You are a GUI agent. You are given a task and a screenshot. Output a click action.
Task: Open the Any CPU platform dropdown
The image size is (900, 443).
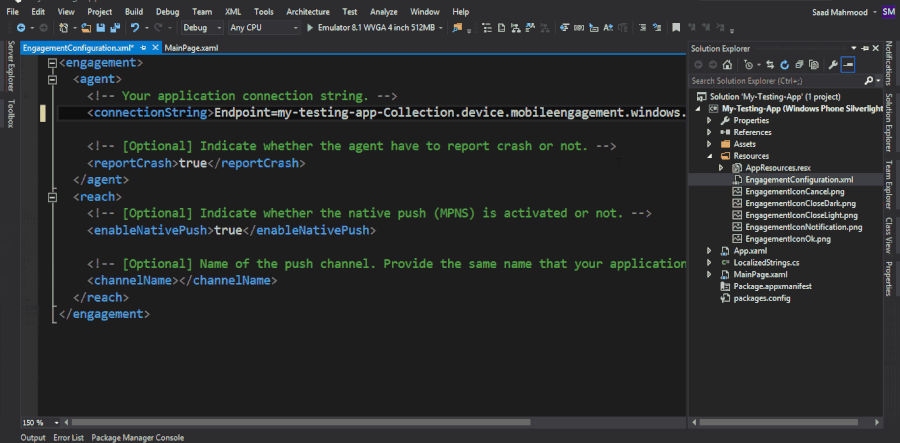pos(296,28)
